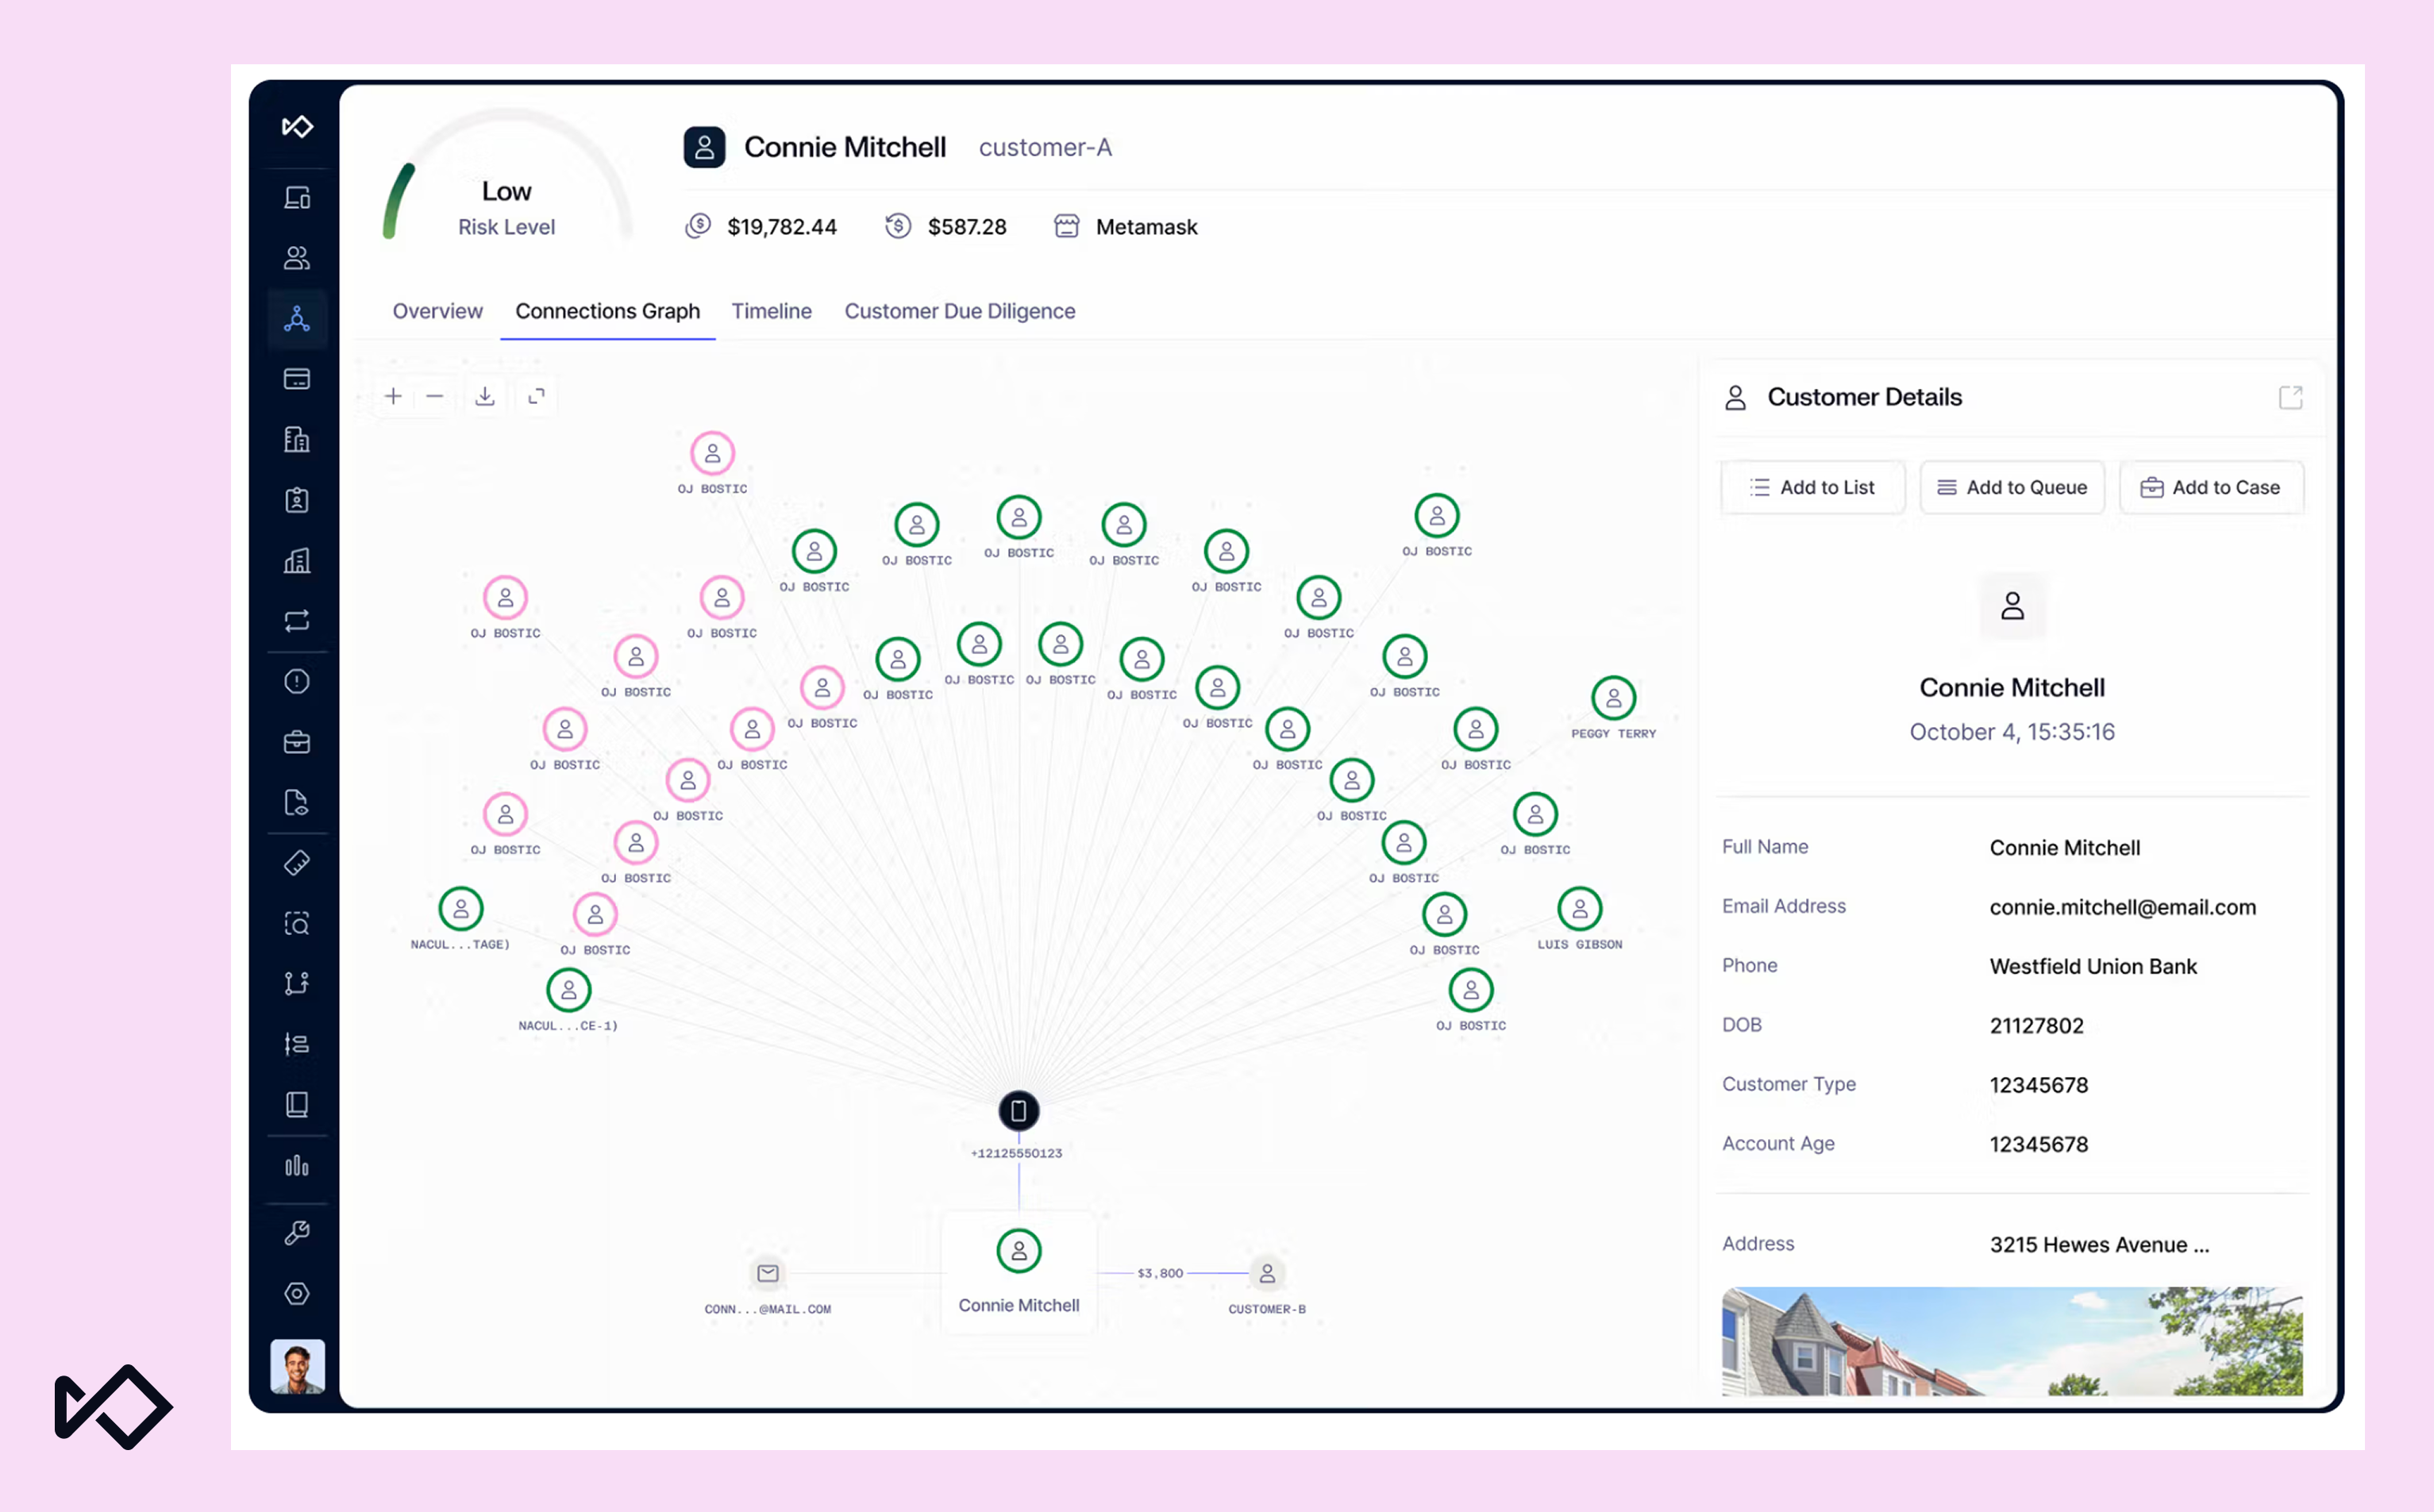Select the phone node +12125550123
The width and height of the screenshot is (2434, 1512).
point(1018,1111)
